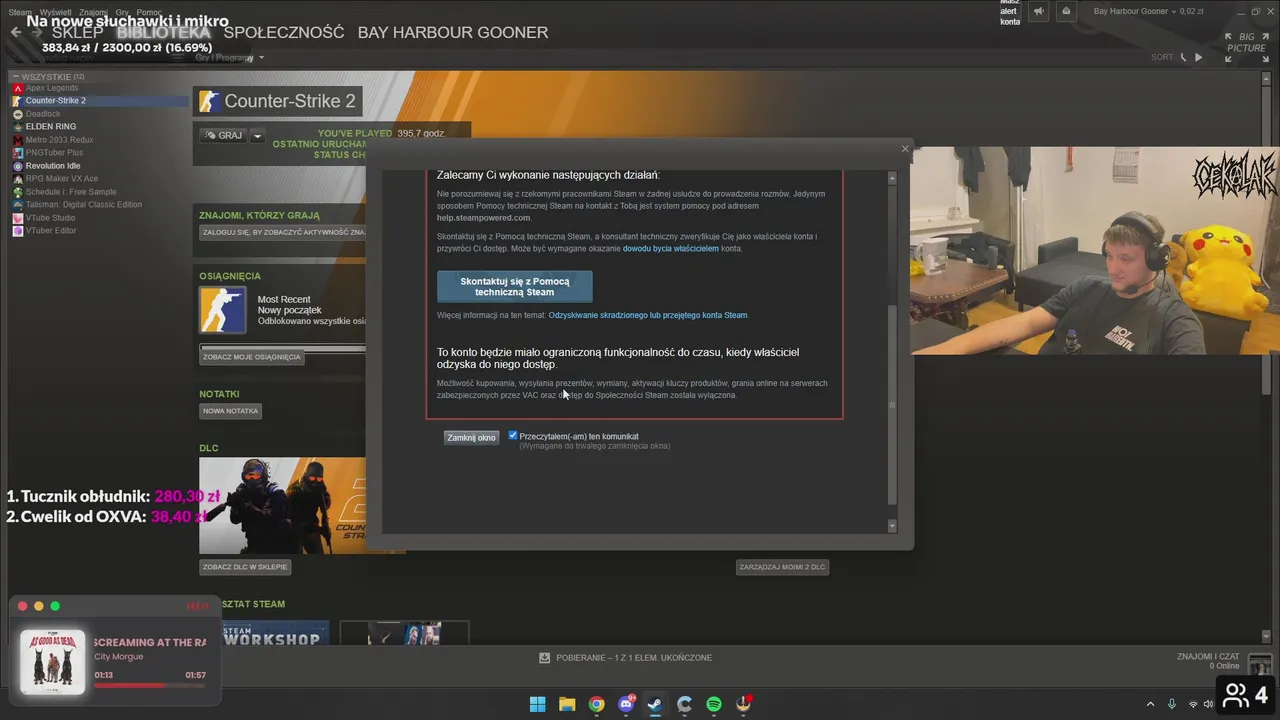The height and width of the screenshot is (720, 1280).
Task: Collapse the WSZYSTKIE category
Action: click(15, 77)
